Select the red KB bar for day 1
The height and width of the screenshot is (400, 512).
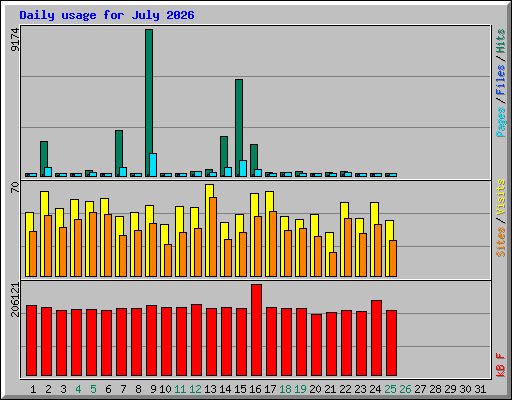tap(31, 340)
